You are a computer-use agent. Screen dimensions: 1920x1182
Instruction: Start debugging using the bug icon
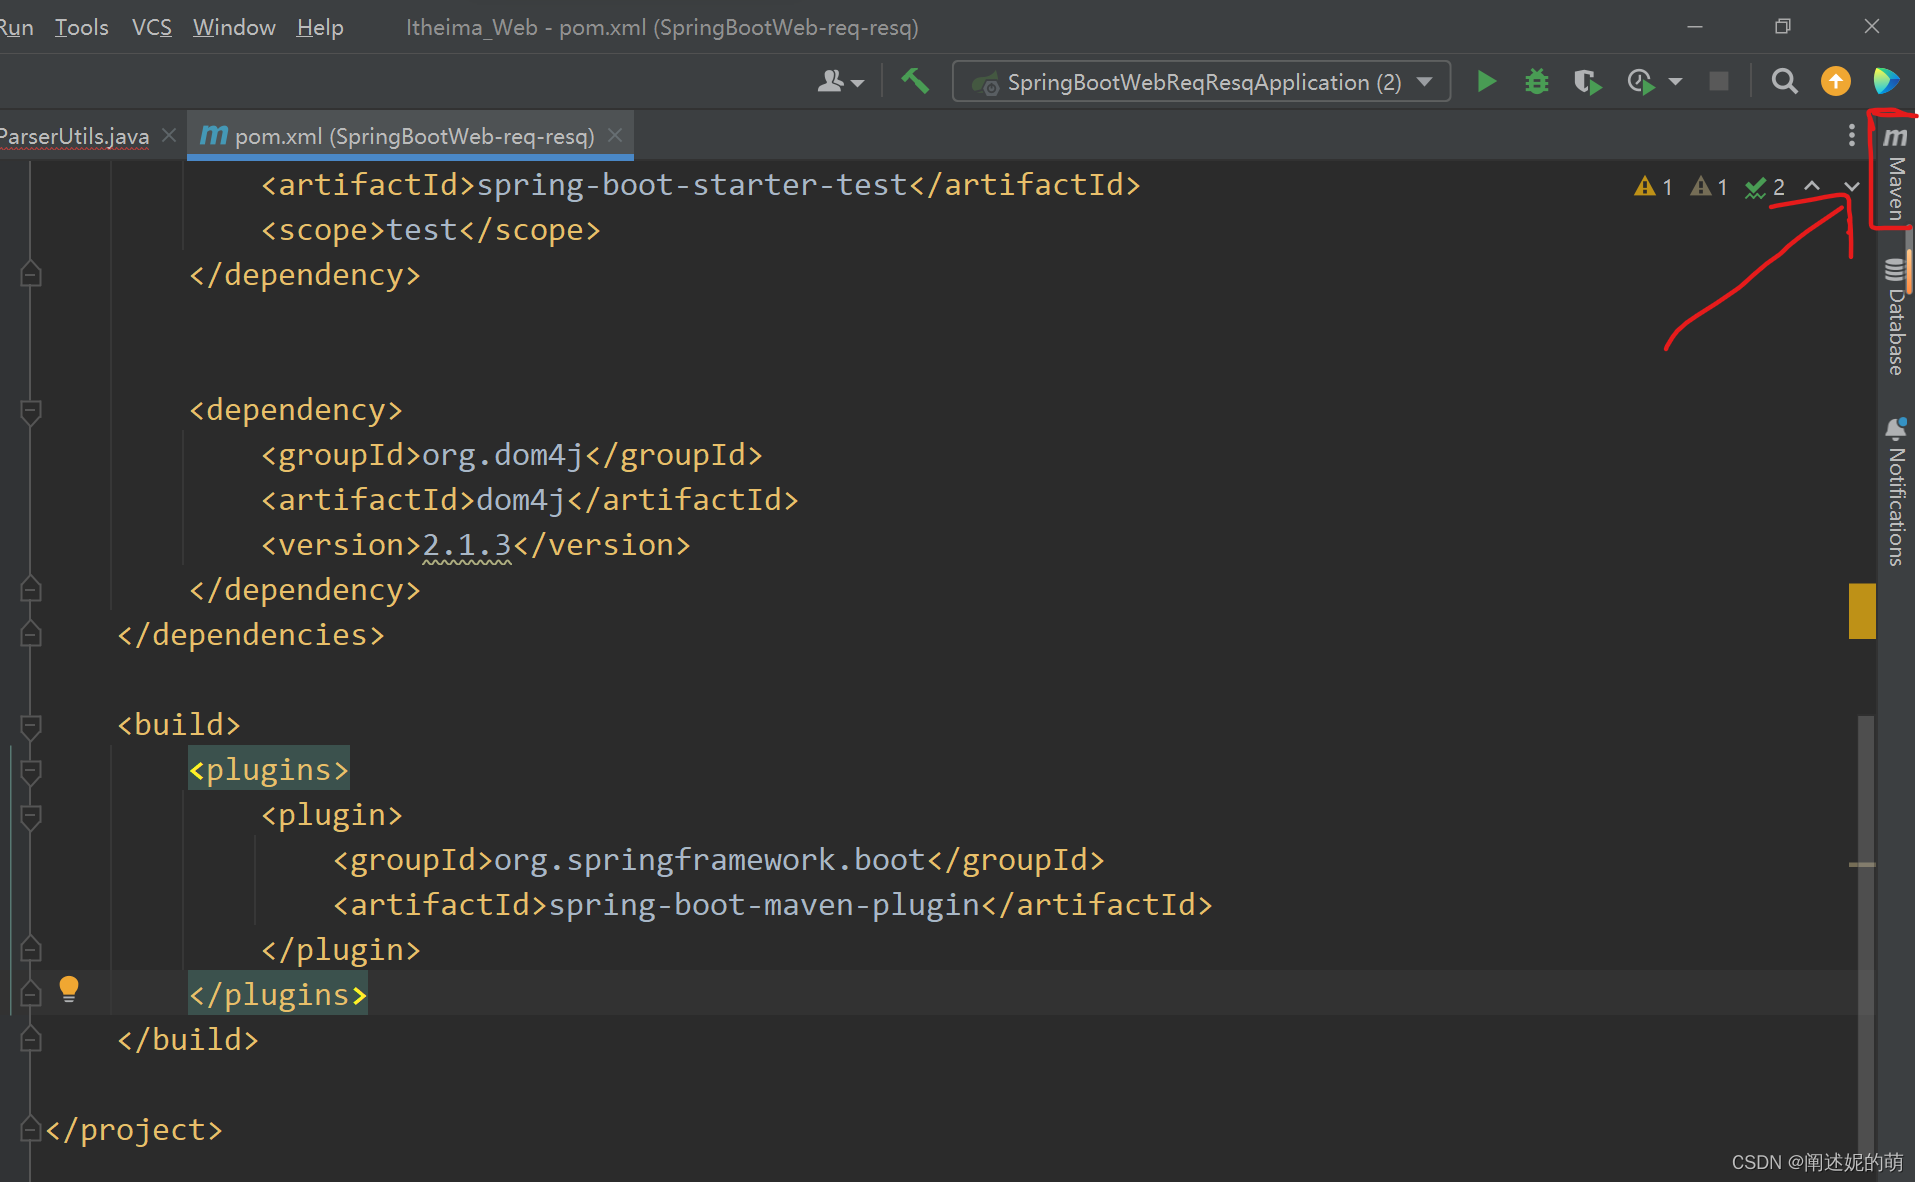click(x=1537, y=81)
